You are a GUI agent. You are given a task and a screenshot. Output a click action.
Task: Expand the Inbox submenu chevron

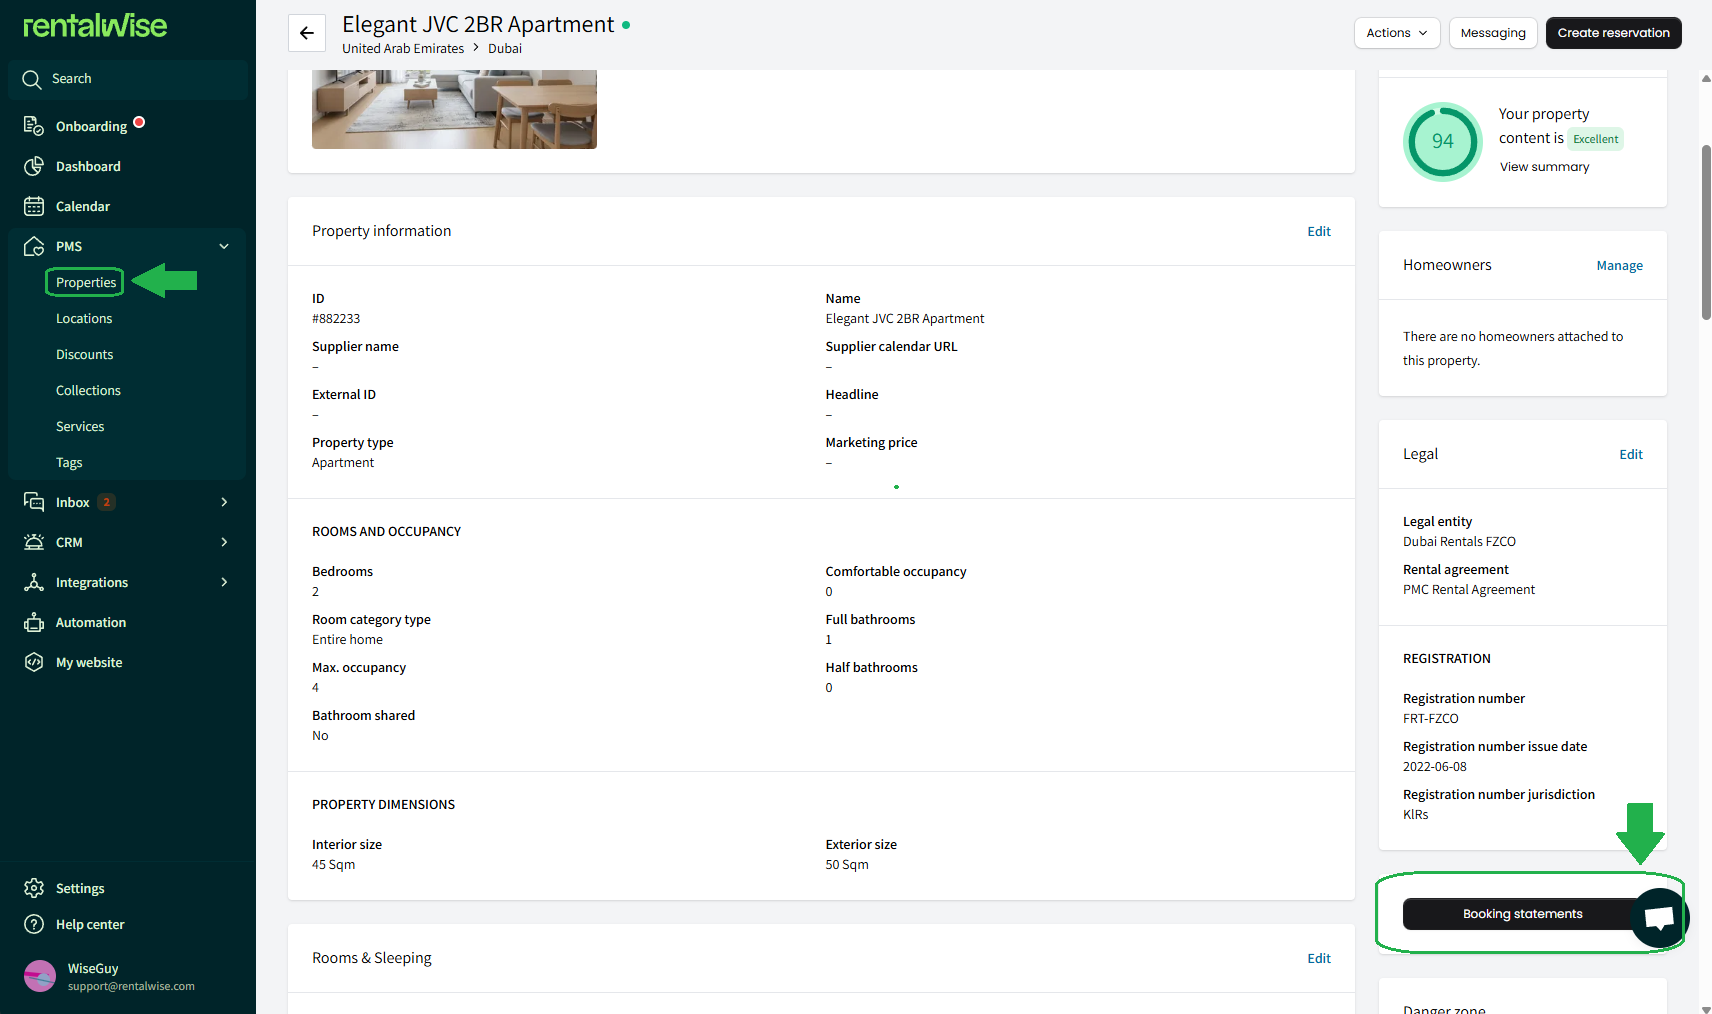224,502
